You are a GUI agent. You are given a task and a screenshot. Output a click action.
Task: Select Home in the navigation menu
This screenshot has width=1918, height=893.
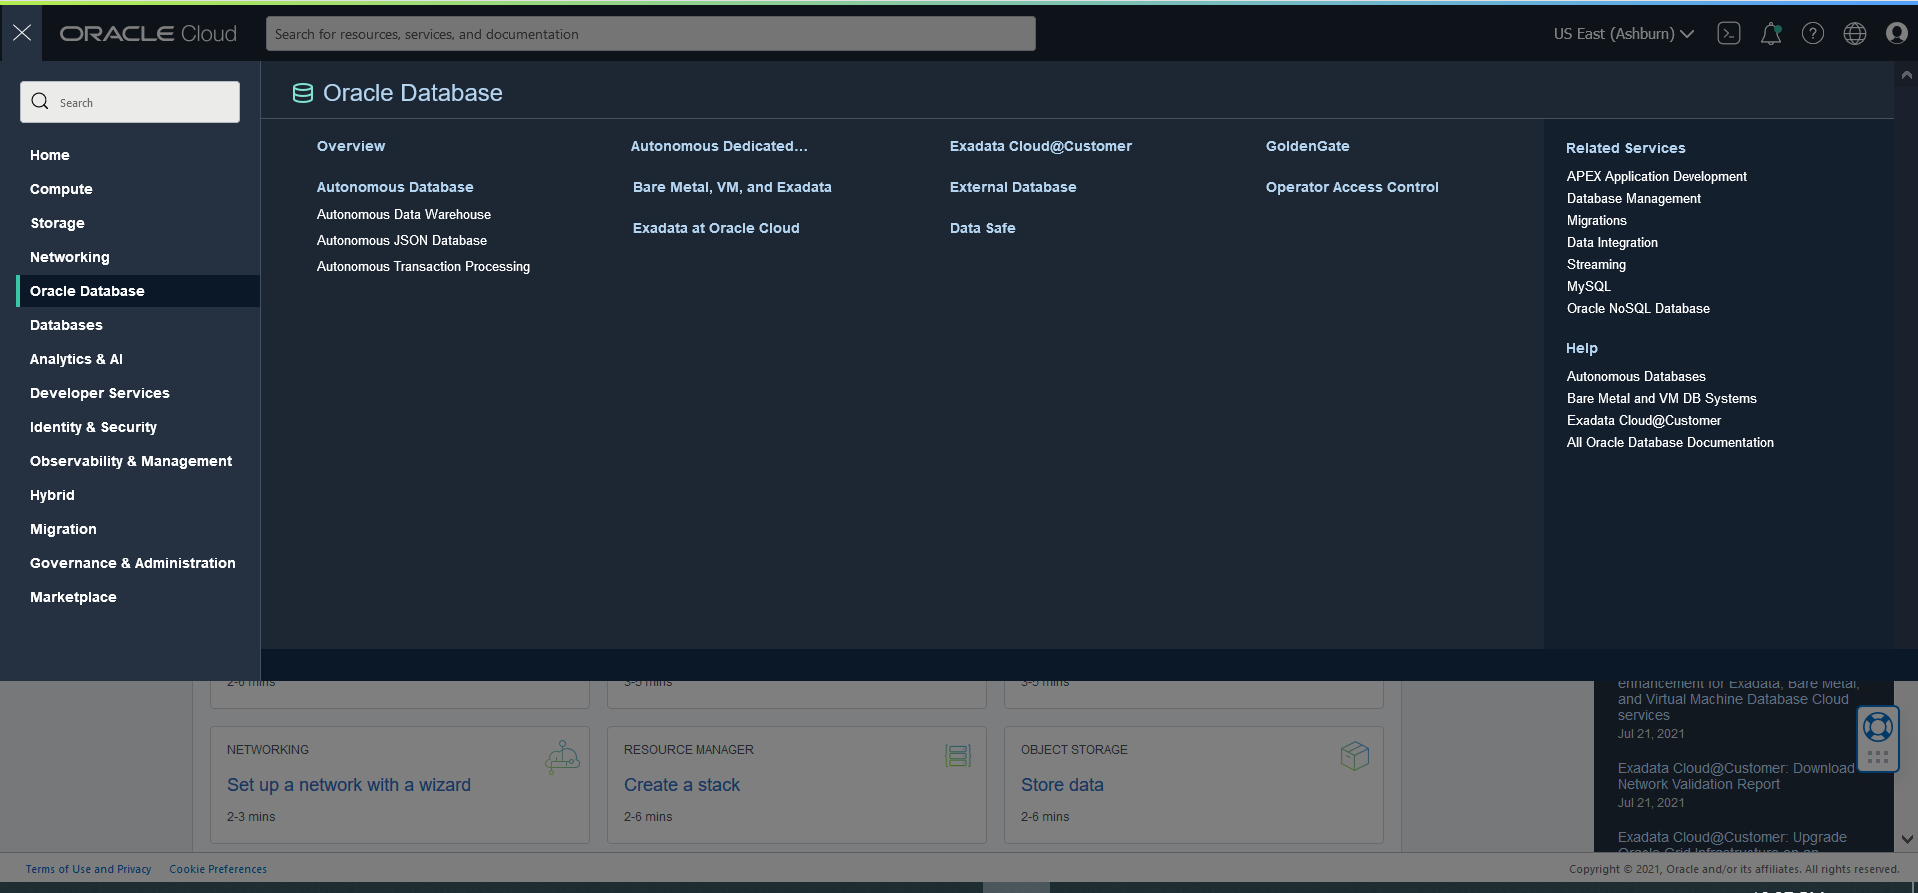(50, 155)
